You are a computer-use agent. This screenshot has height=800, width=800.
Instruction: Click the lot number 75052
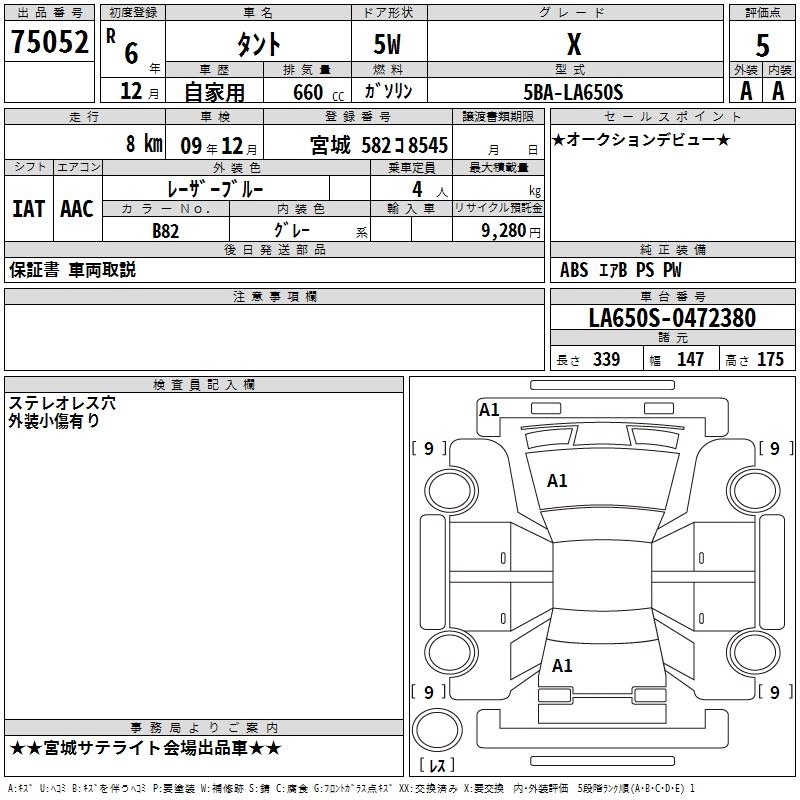50,43
